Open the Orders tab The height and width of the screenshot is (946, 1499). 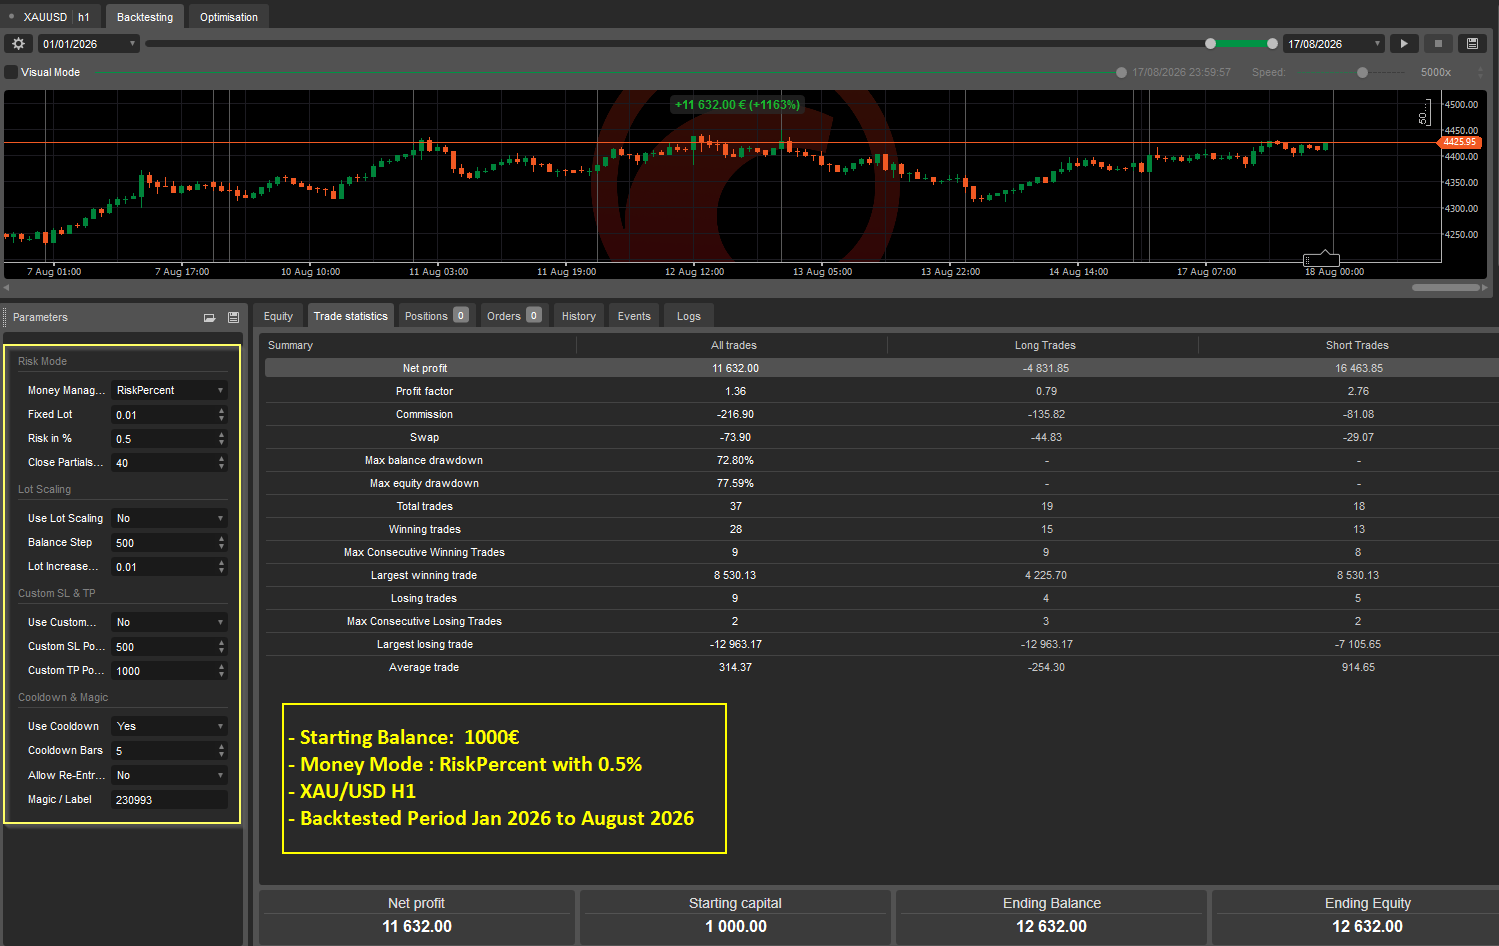pos(514,316)
